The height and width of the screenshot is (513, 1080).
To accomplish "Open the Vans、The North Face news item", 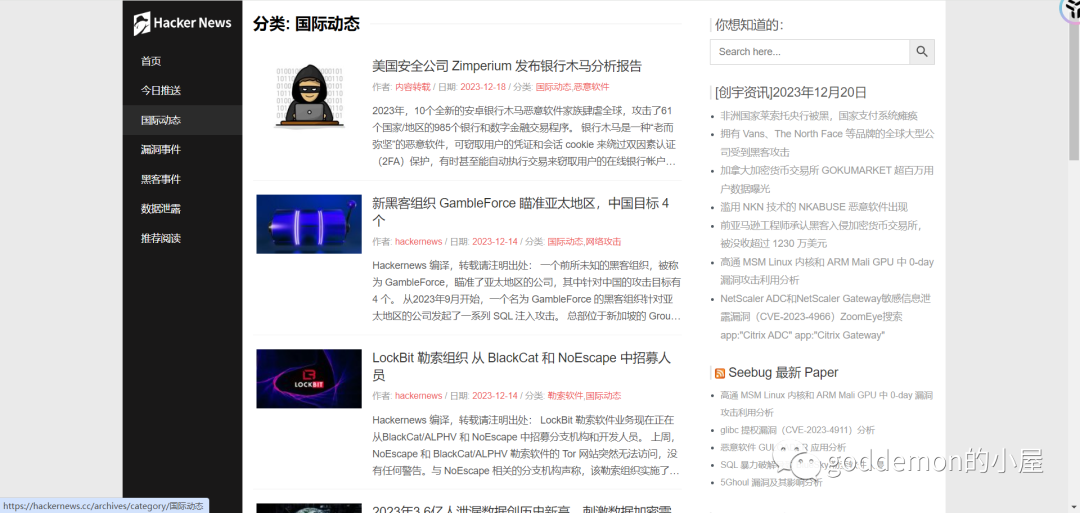I will [827, 143].
